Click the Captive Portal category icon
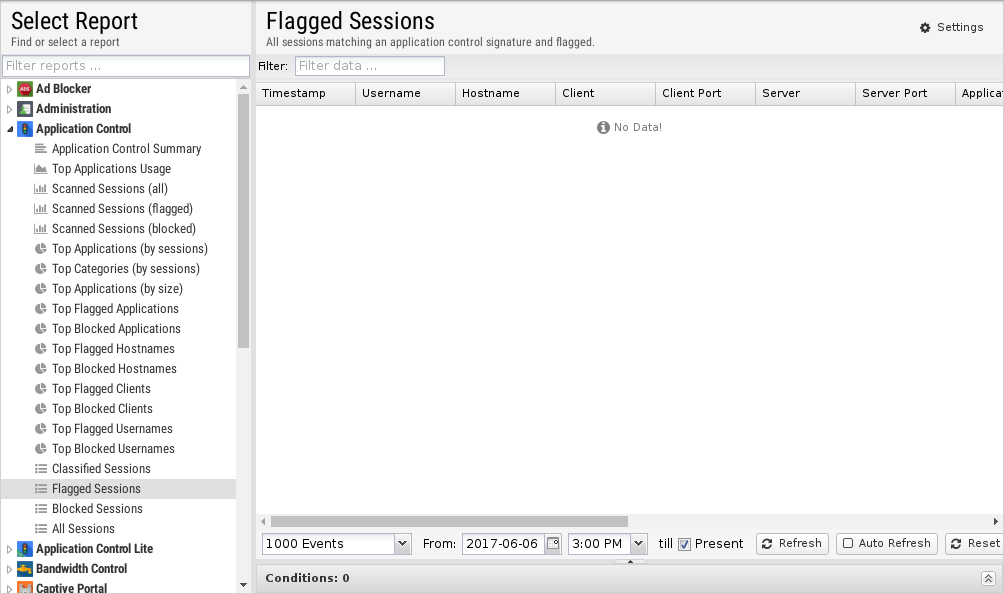The height and width of the screenshot is (594, 1004). pyautogui.click(x=25, y=588)
